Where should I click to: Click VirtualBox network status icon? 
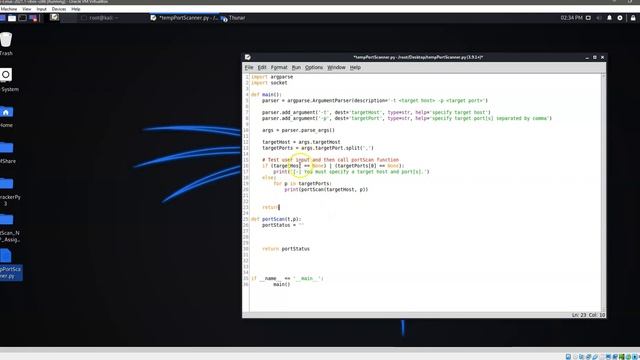pyautogui.click(x=588, y=357)
